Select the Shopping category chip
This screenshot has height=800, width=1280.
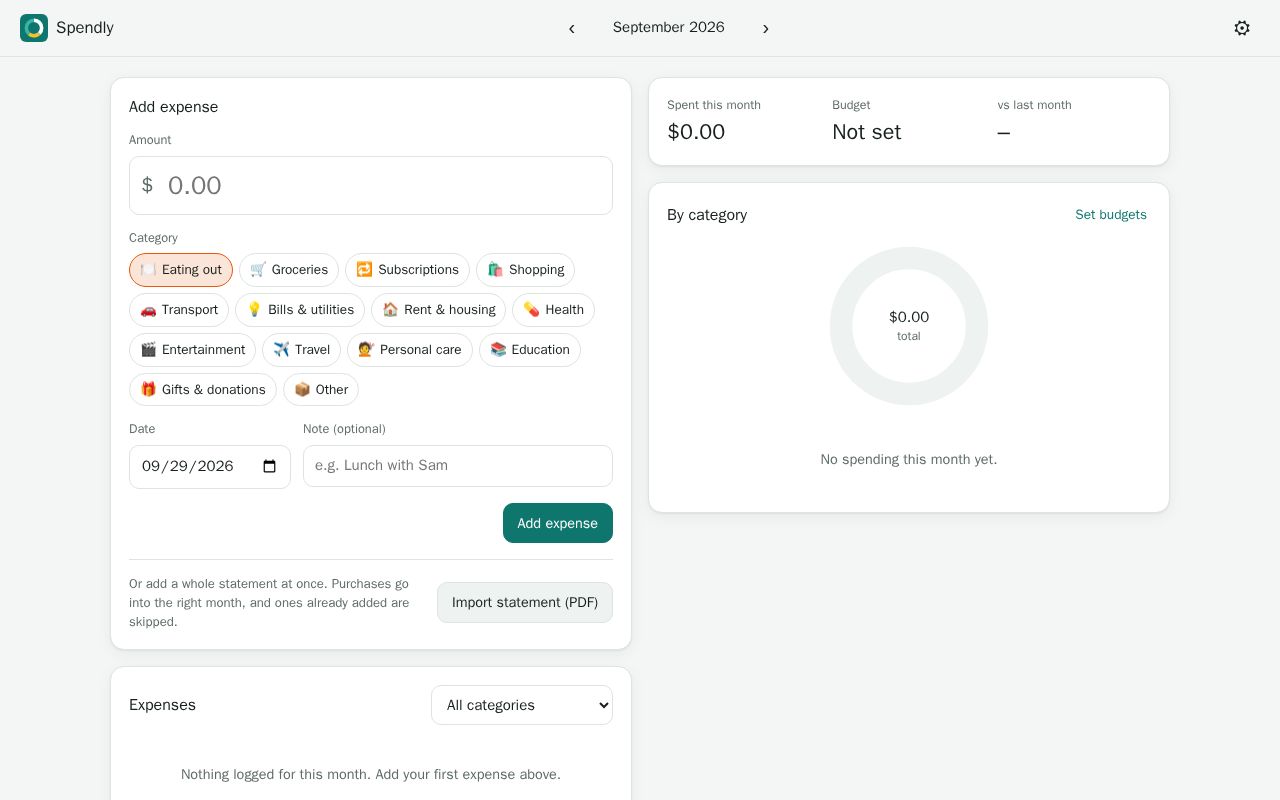click(x=525, y=270)
